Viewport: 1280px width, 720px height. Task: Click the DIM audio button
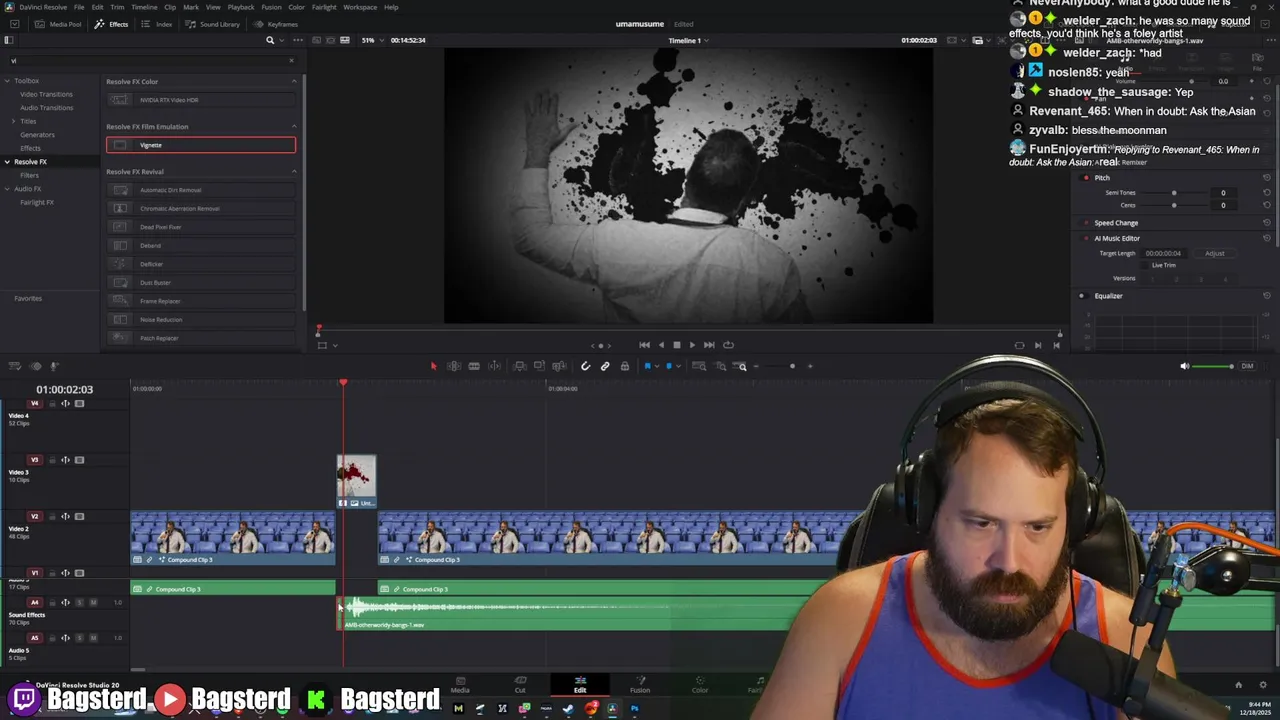(x=1247, y=366)
